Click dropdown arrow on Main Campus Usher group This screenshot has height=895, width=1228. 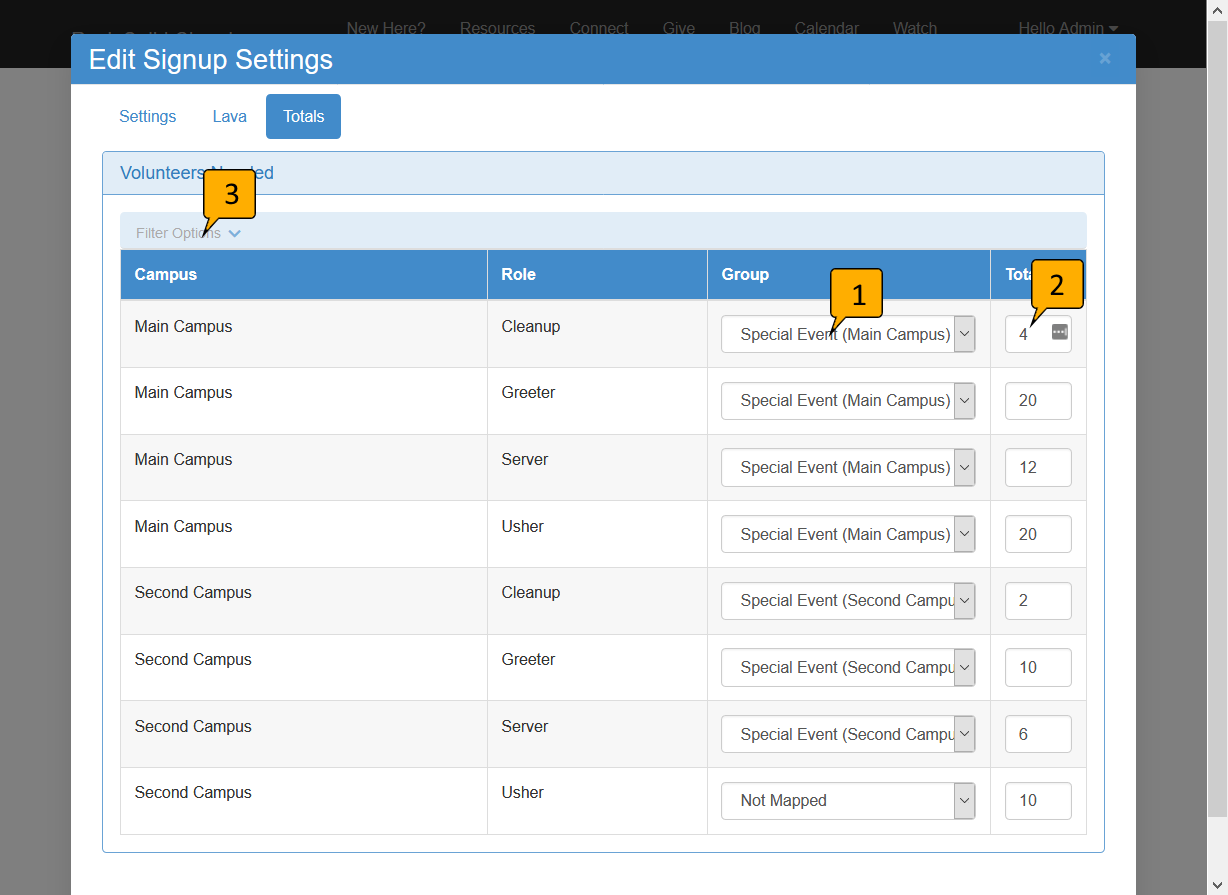tap(964, 533)
